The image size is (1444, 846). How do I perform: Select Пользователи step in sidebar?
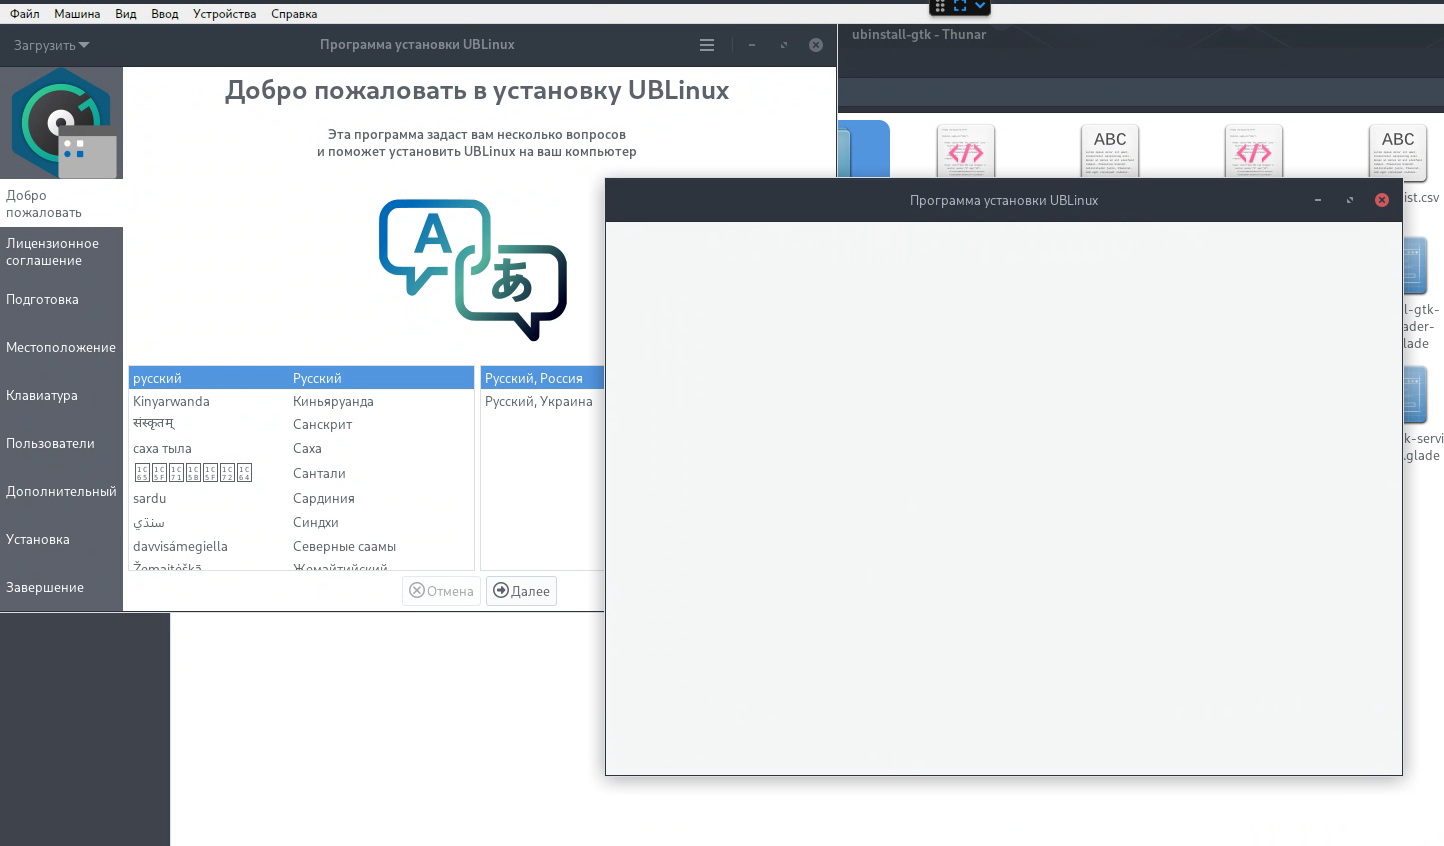click(x=61, y=443)
